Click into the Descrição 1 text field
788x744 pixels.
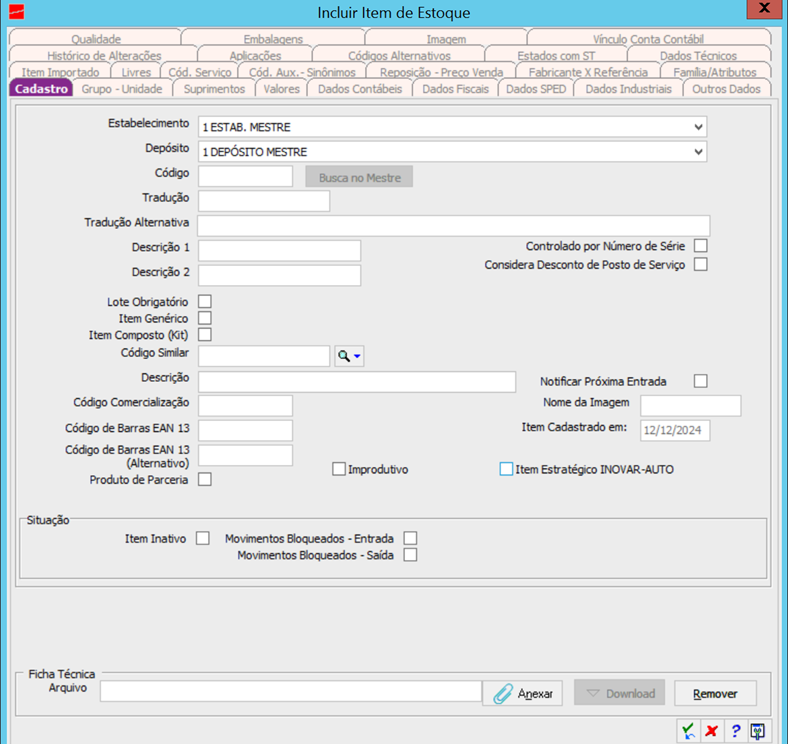(x=279, y=250)
